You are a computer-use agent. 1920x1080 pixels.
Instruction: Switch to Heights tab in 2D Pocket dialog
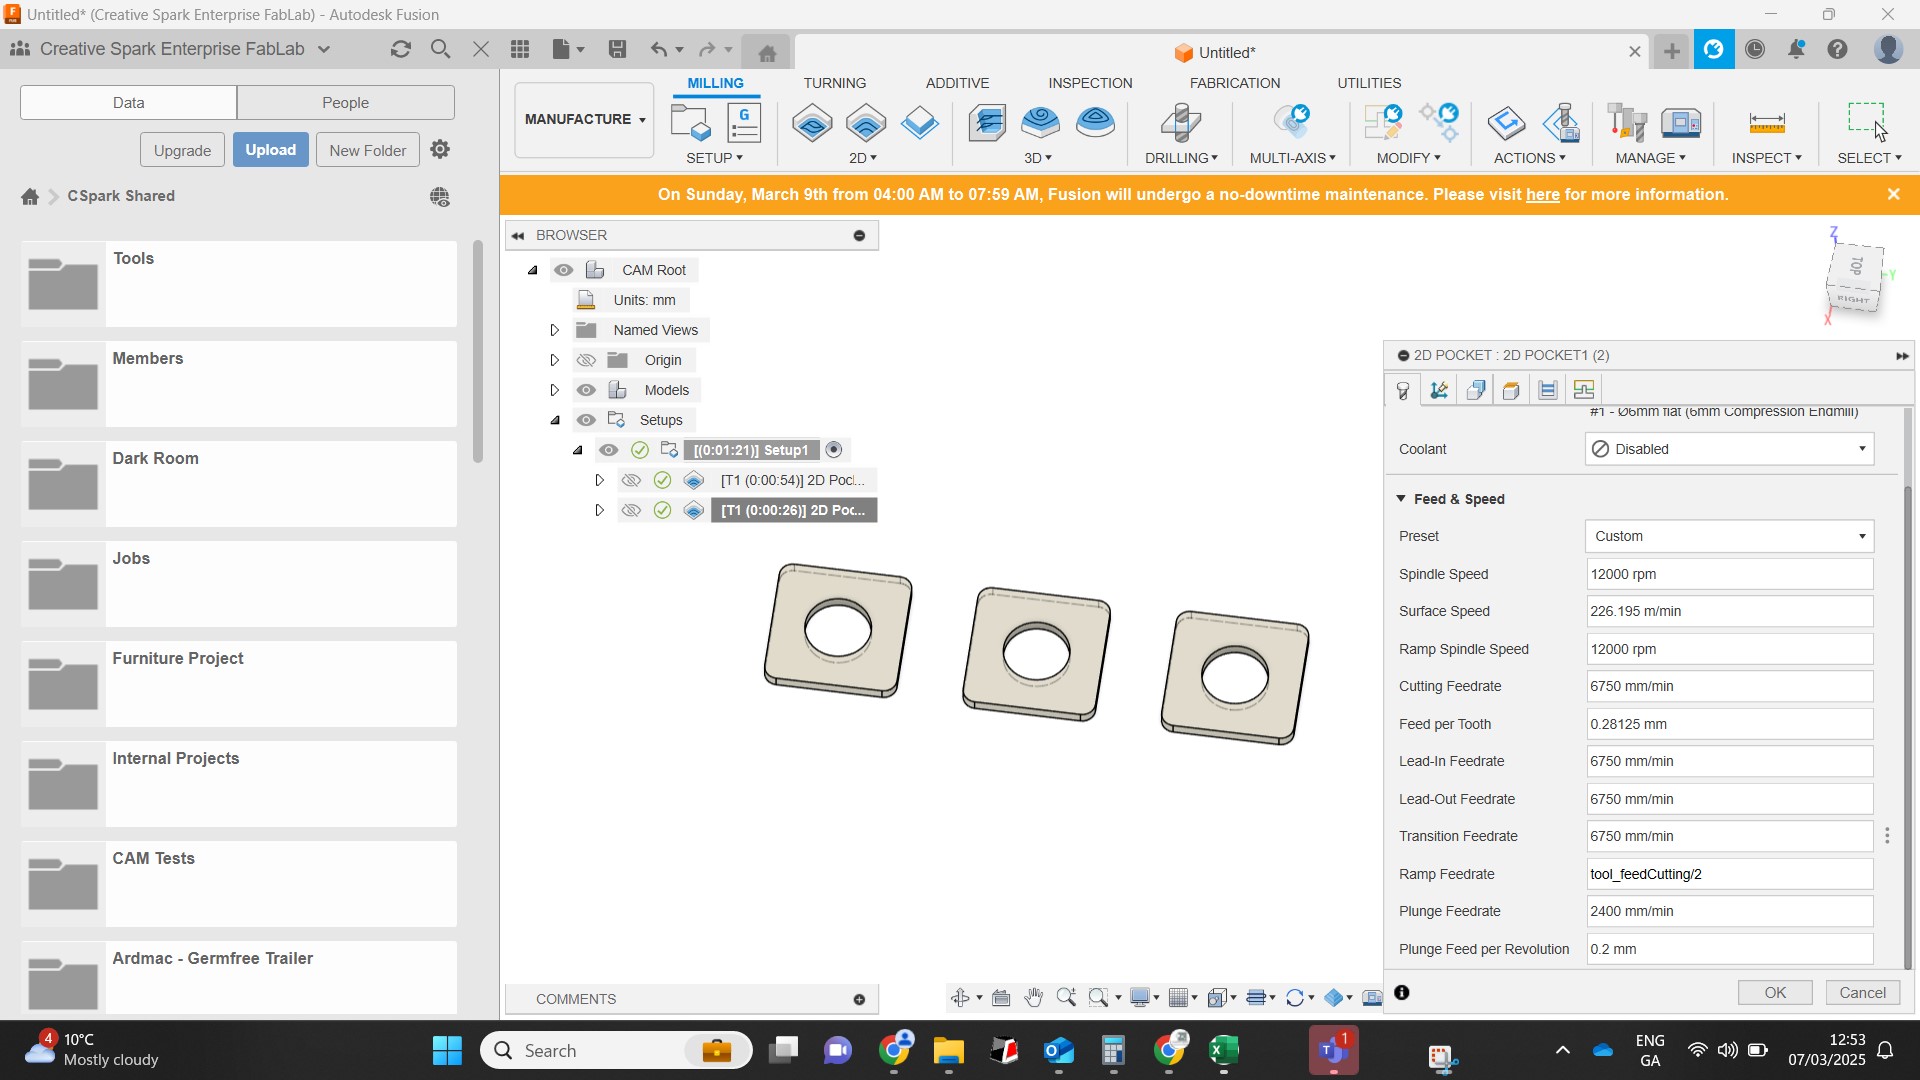[1511, 390]
